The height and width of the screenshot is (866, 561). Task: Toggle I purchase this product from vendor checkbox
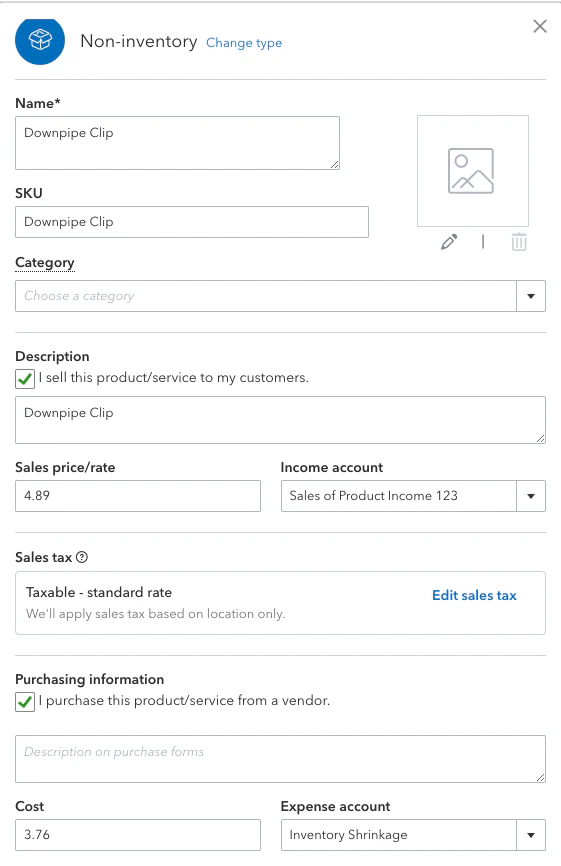point(25,702)
